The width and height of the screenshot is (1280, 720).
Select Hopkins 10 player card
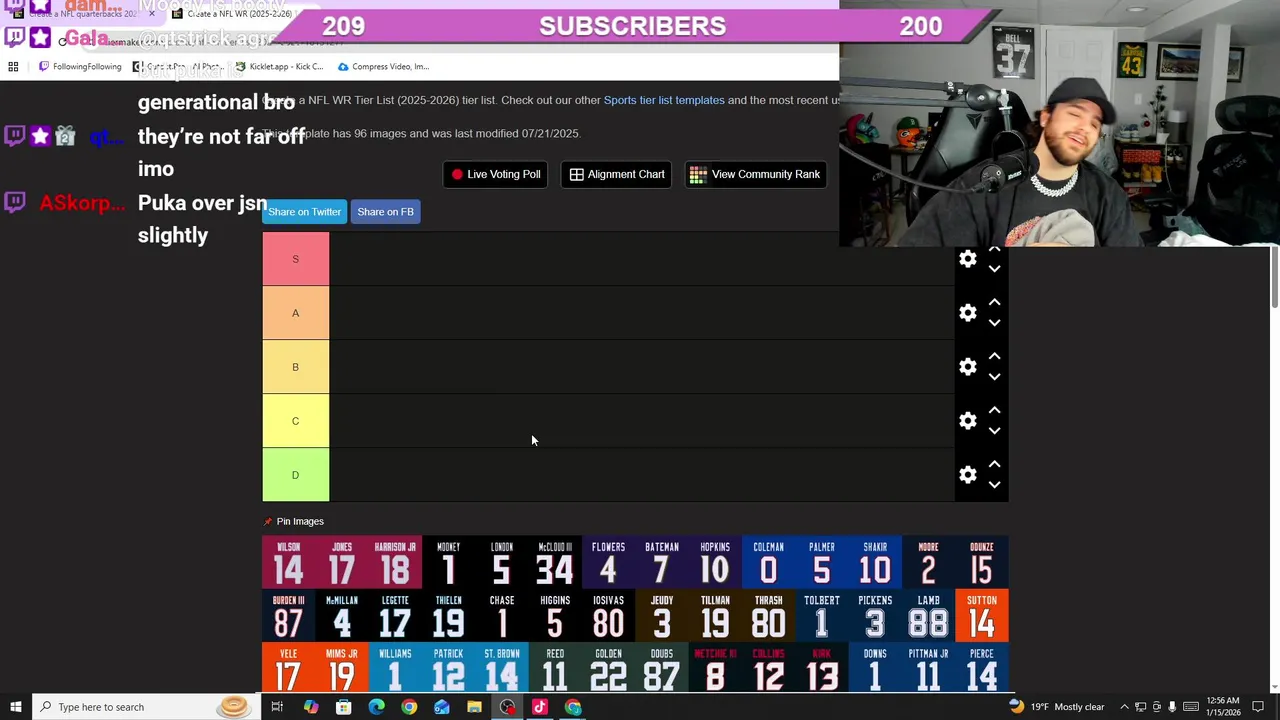(715, 562)
